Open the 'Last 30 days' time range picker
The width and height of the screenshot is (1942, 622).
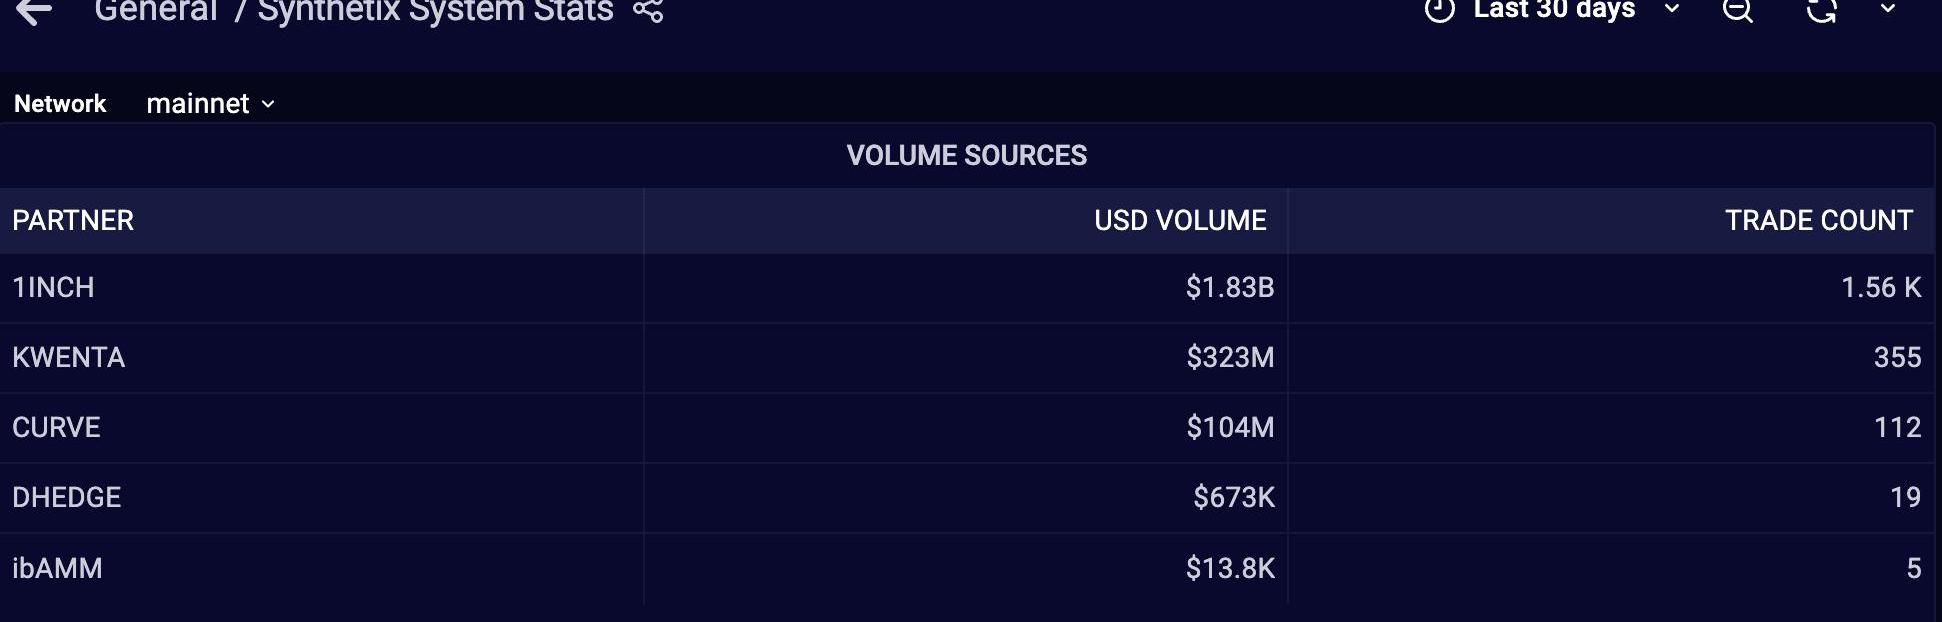coord(1554,10)
